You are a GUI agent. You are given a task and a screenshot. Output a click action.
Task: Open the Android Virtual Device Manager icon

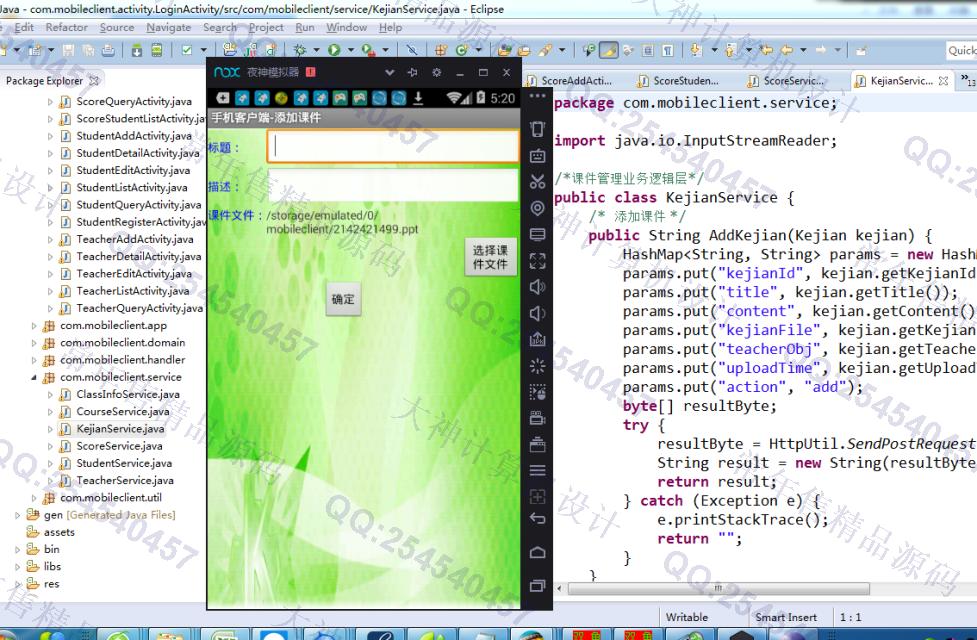[157, 50]
